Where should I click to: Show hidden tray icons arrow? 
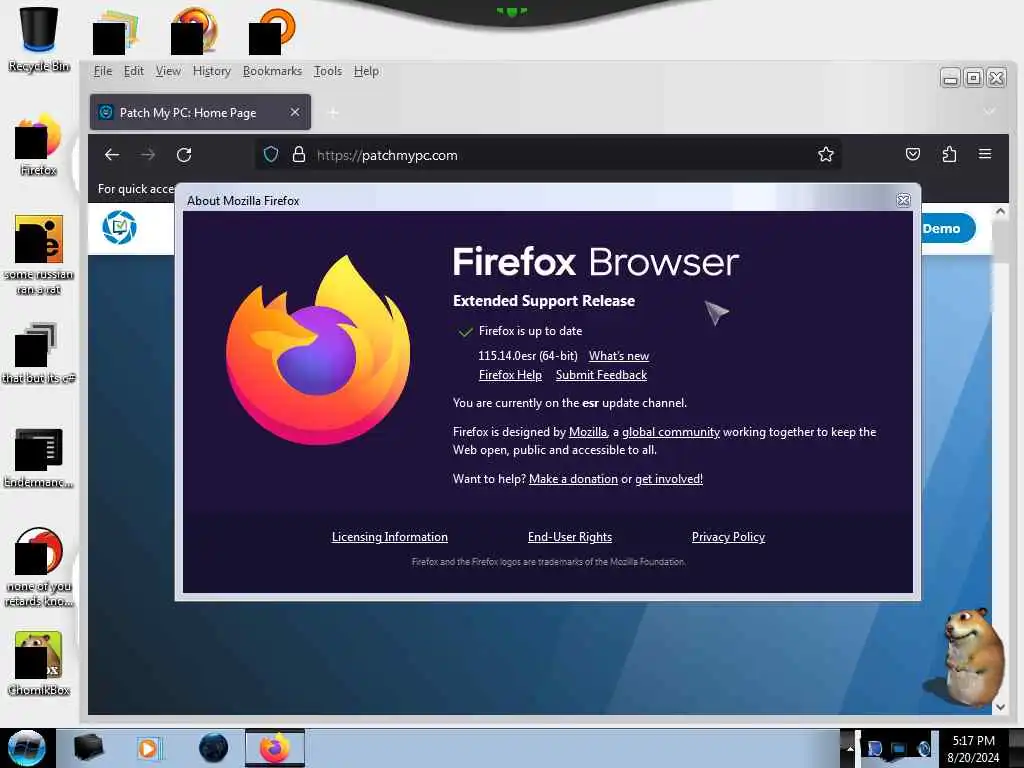850,748
